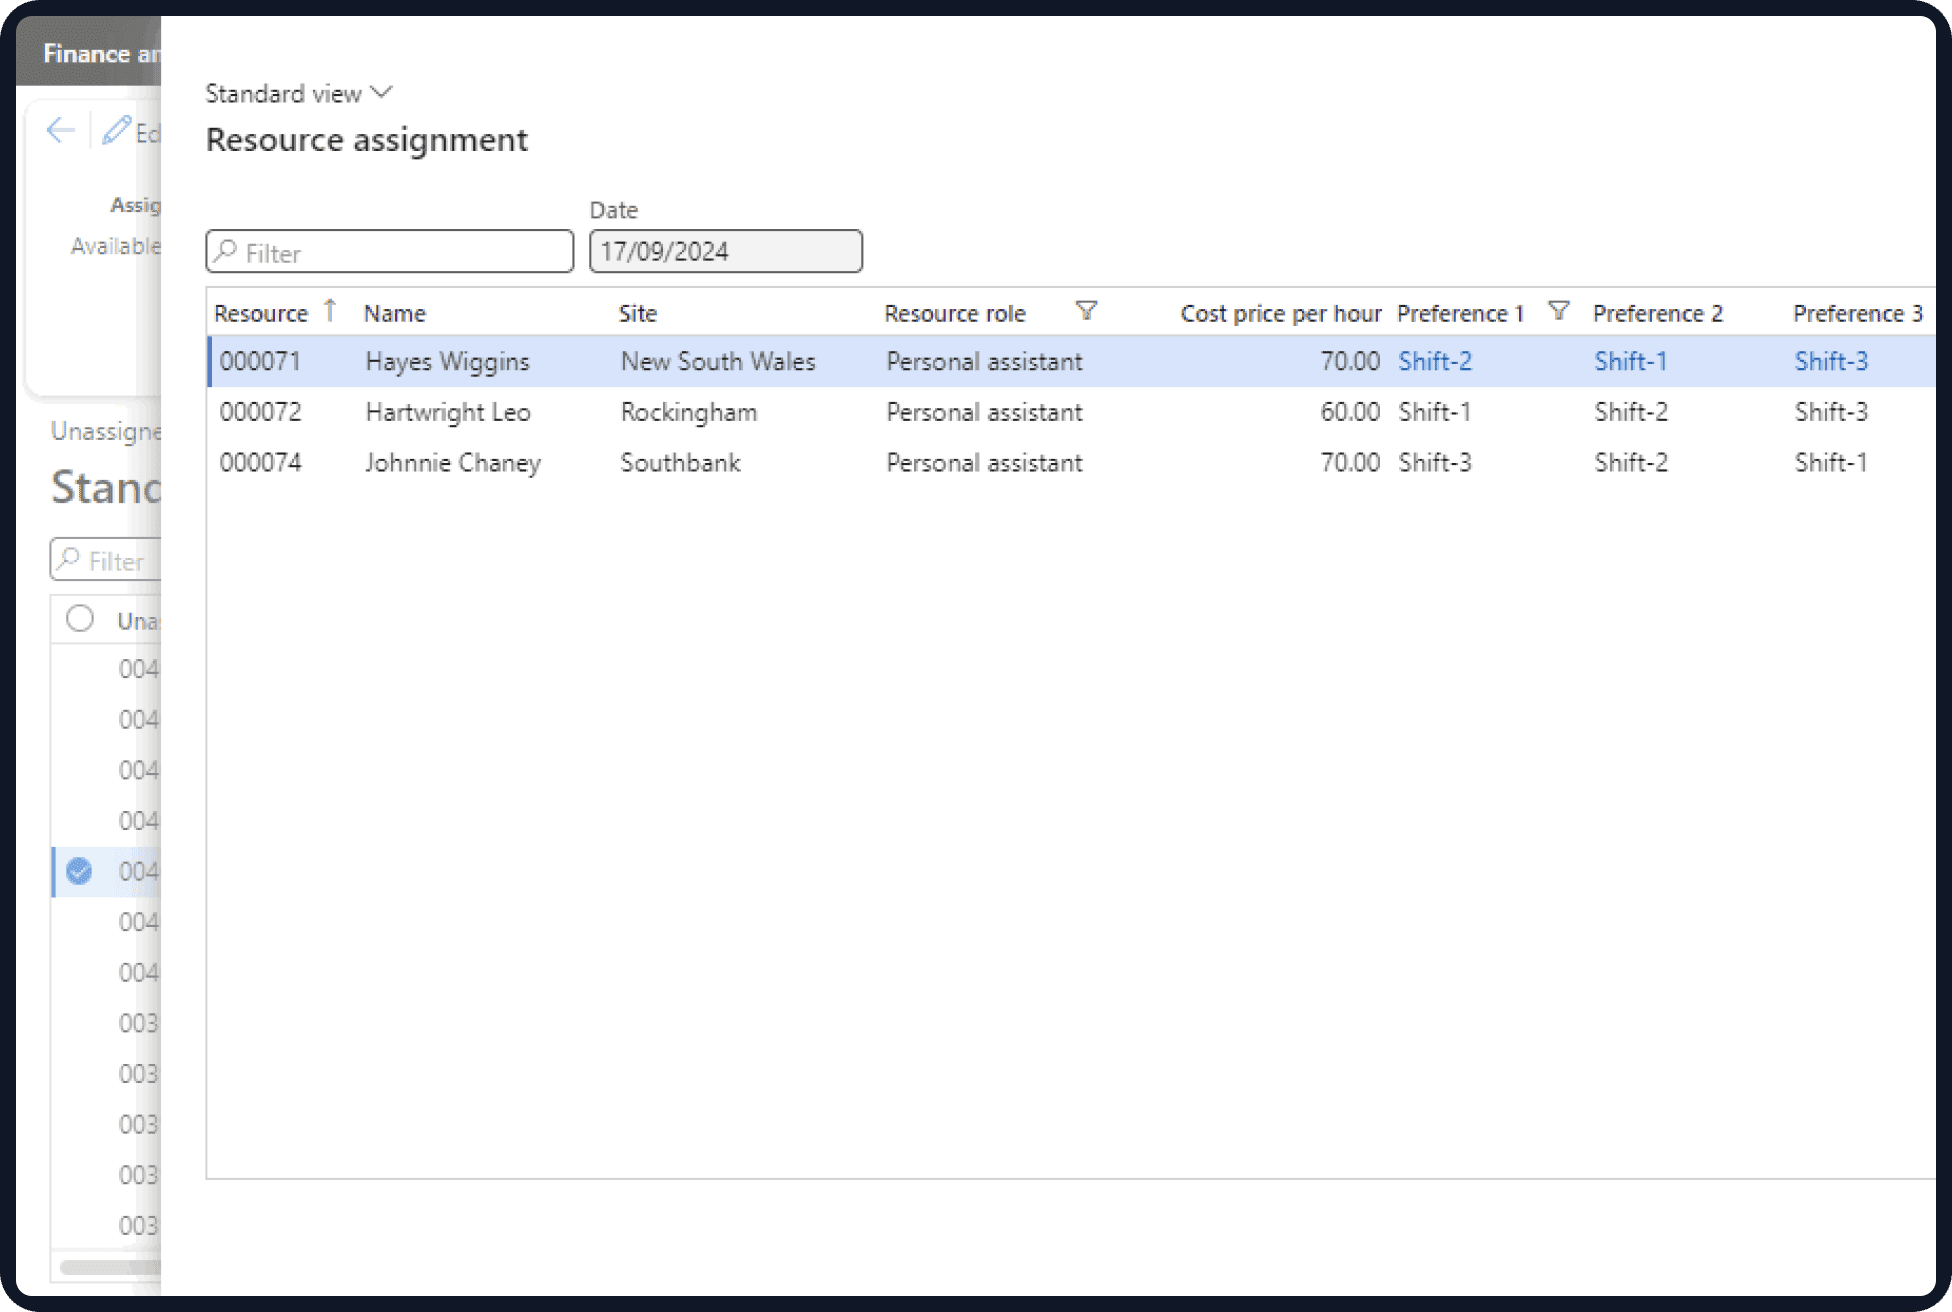Toggle the select-all radio in background grid header
This screenshot has height=1312, width=1952.
80,619
